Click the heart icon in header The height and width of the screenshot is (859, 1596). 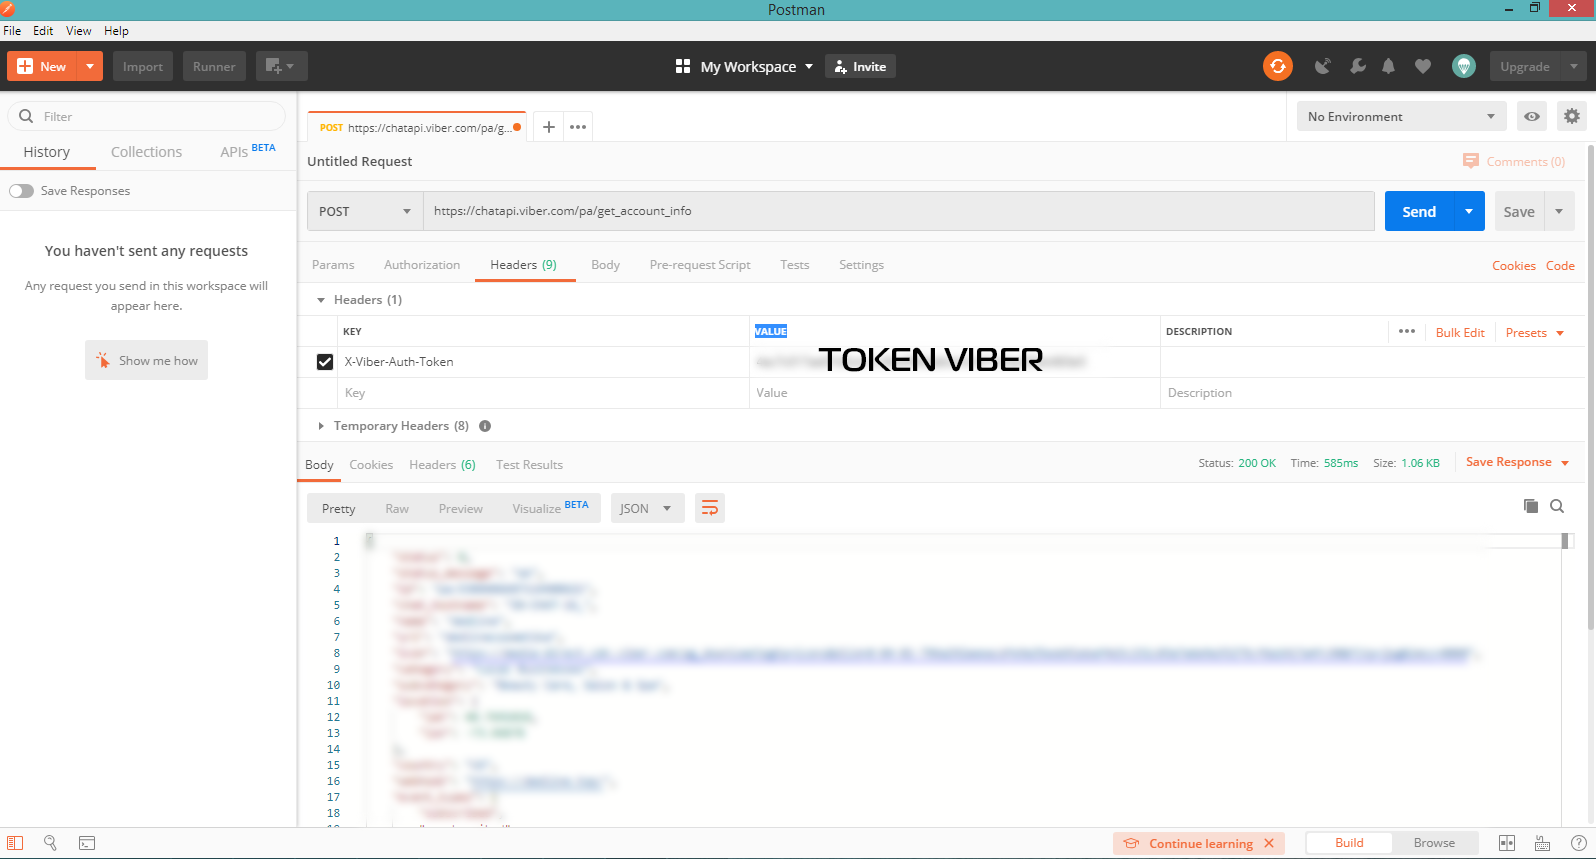pos(1423,66)
